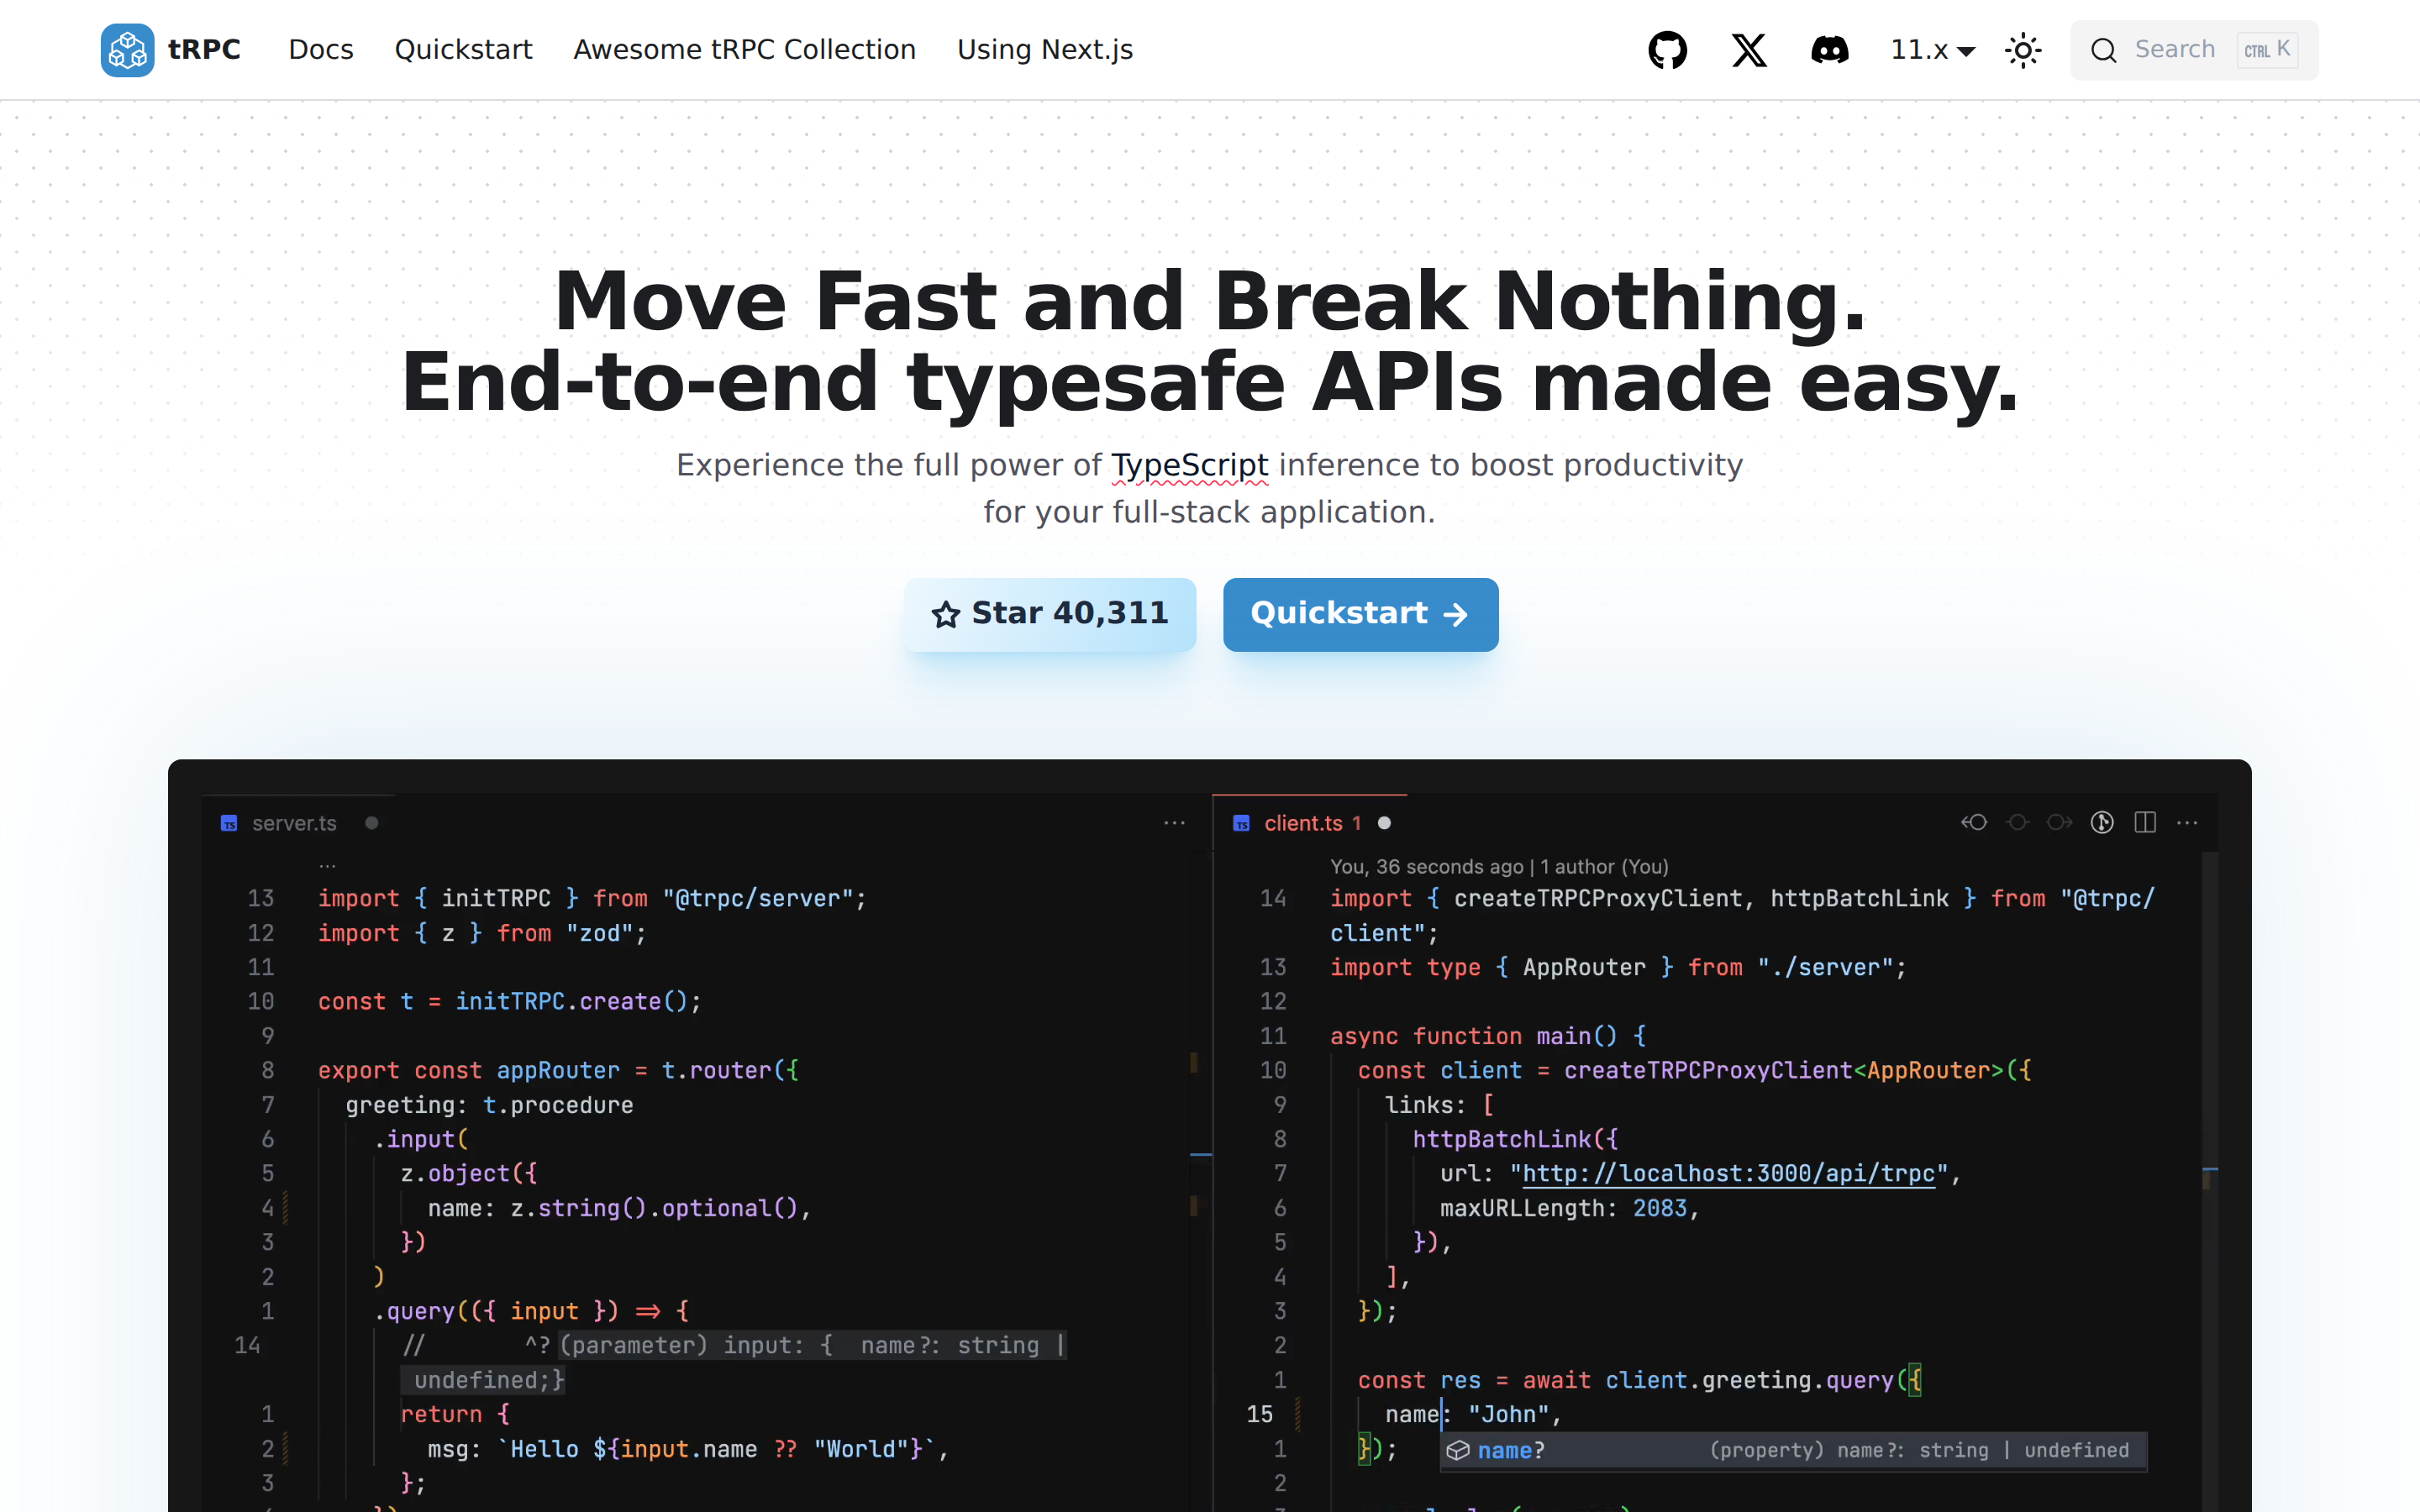Open more actions in server.ts pane
Screen dimensions: 2420x1512
pyautogui.click(x=1174, y=823)
